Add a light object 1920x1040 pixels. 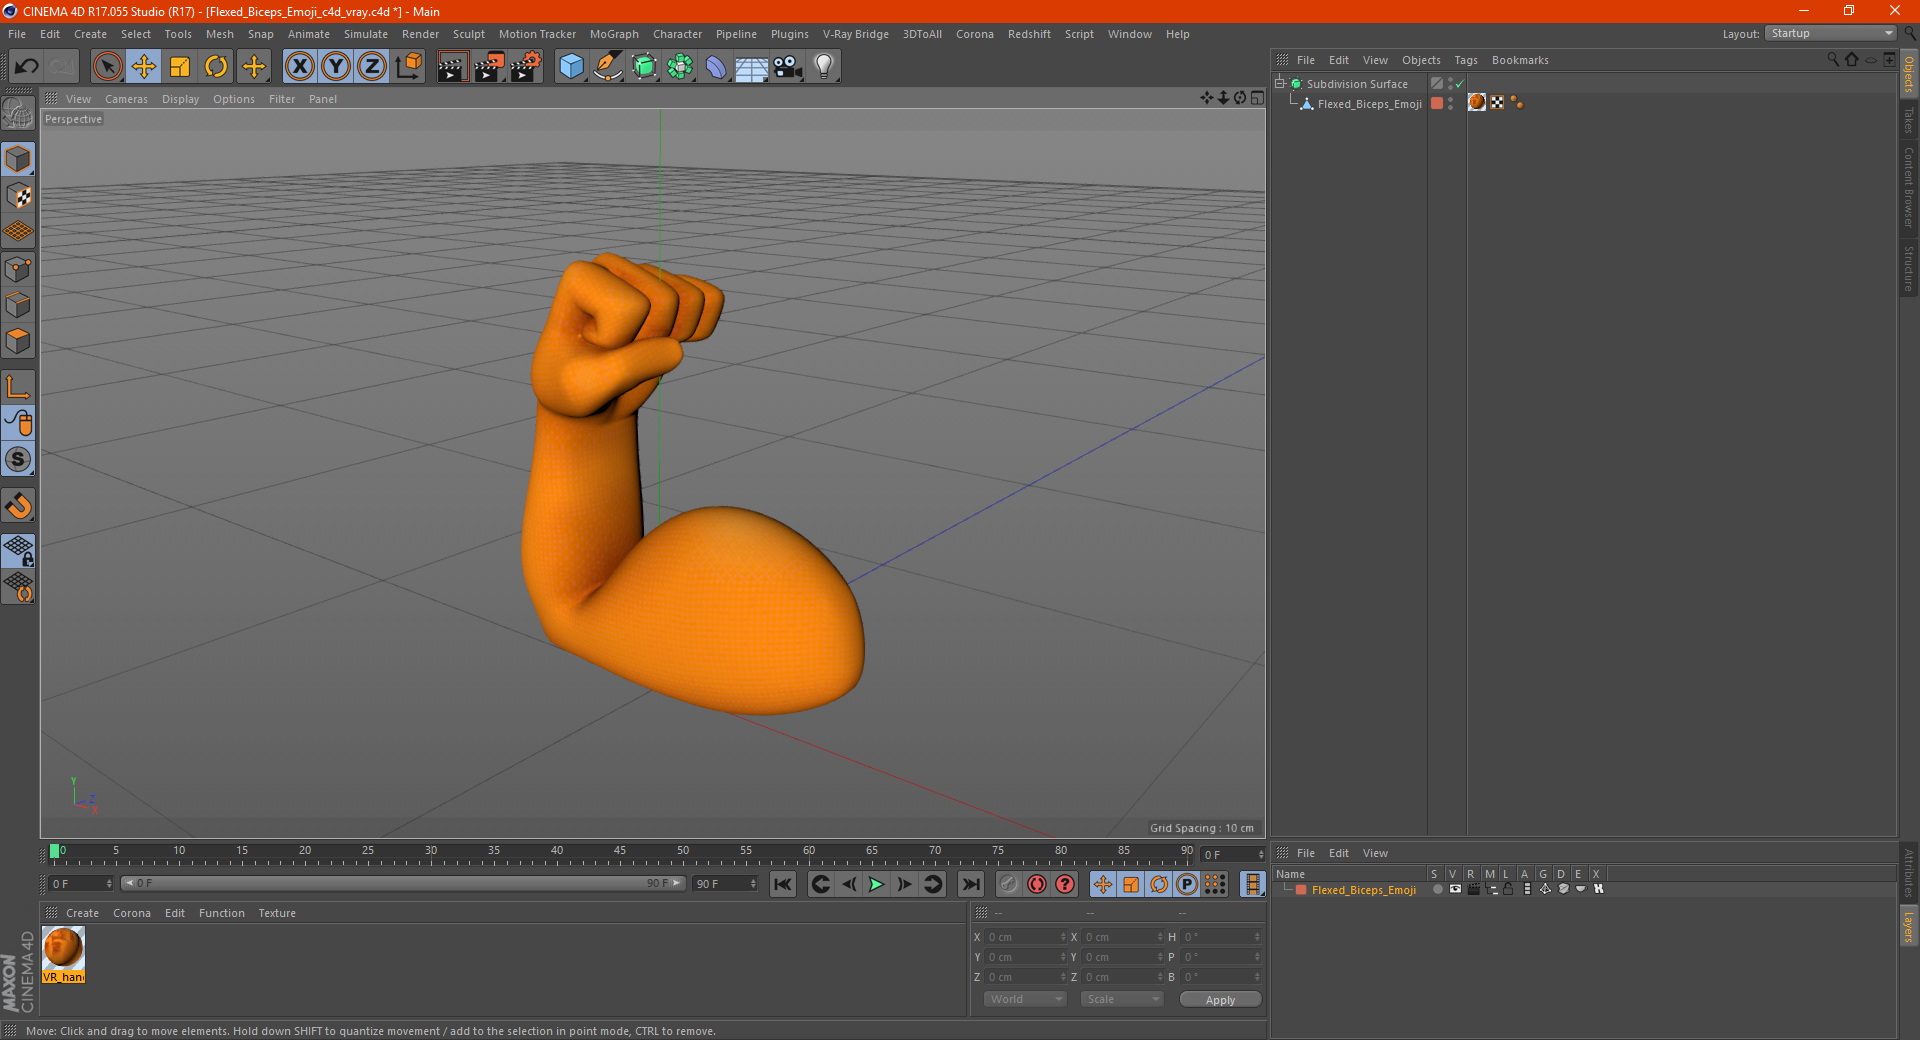(824, 67)
